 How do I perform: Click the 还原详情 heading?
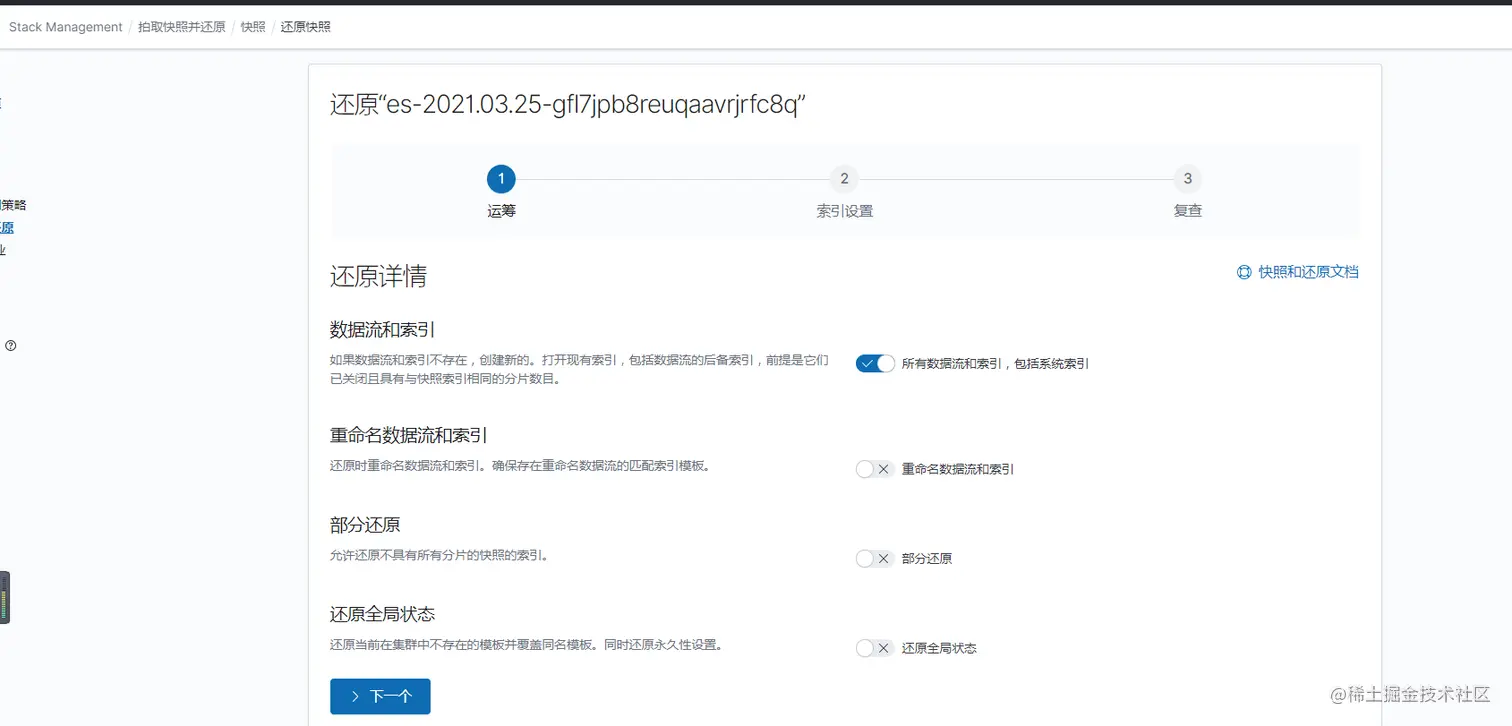click(379, 277)
